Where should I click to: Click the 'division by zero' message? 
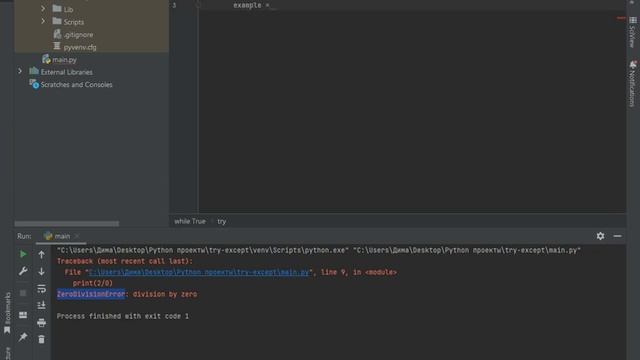164,294
